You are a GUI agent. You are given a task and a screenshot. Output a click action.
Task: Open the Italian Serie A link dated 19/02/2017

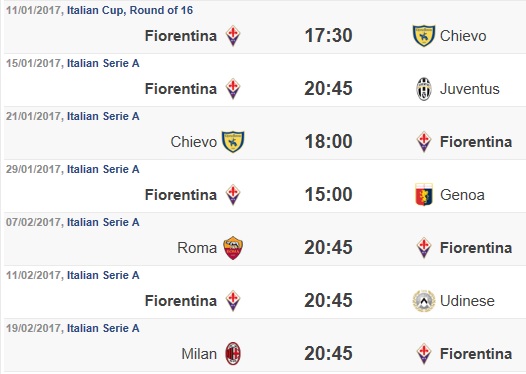[x=103, y=328]
